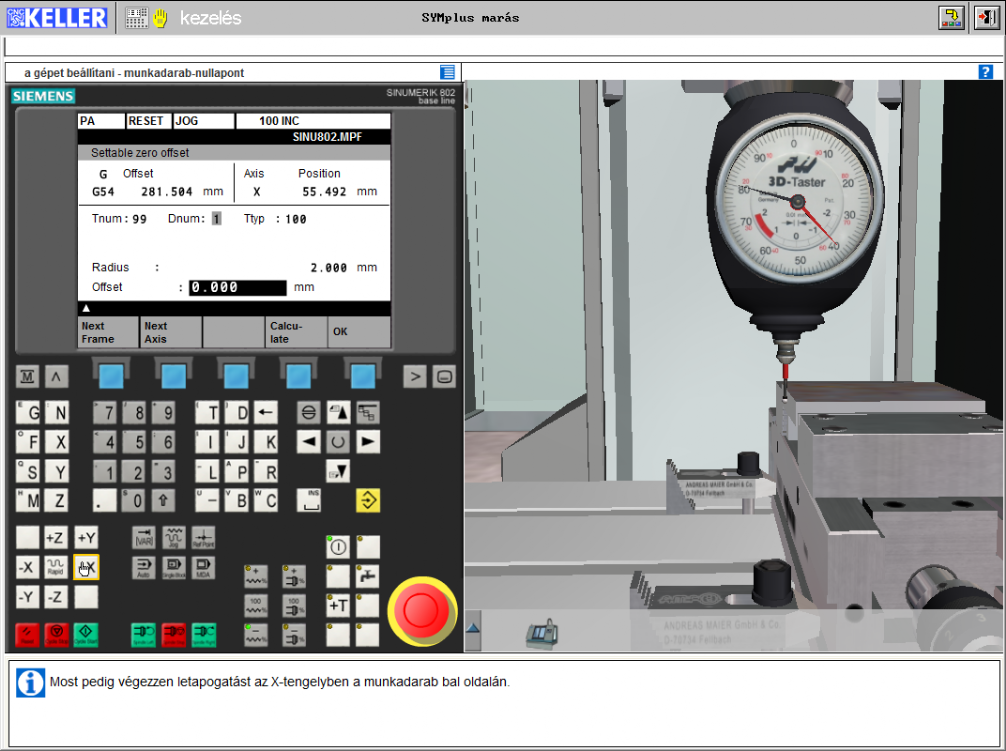1006x751 pixels.
Task: Jog the axis with +Z key
Action: [x=56, y=537]
